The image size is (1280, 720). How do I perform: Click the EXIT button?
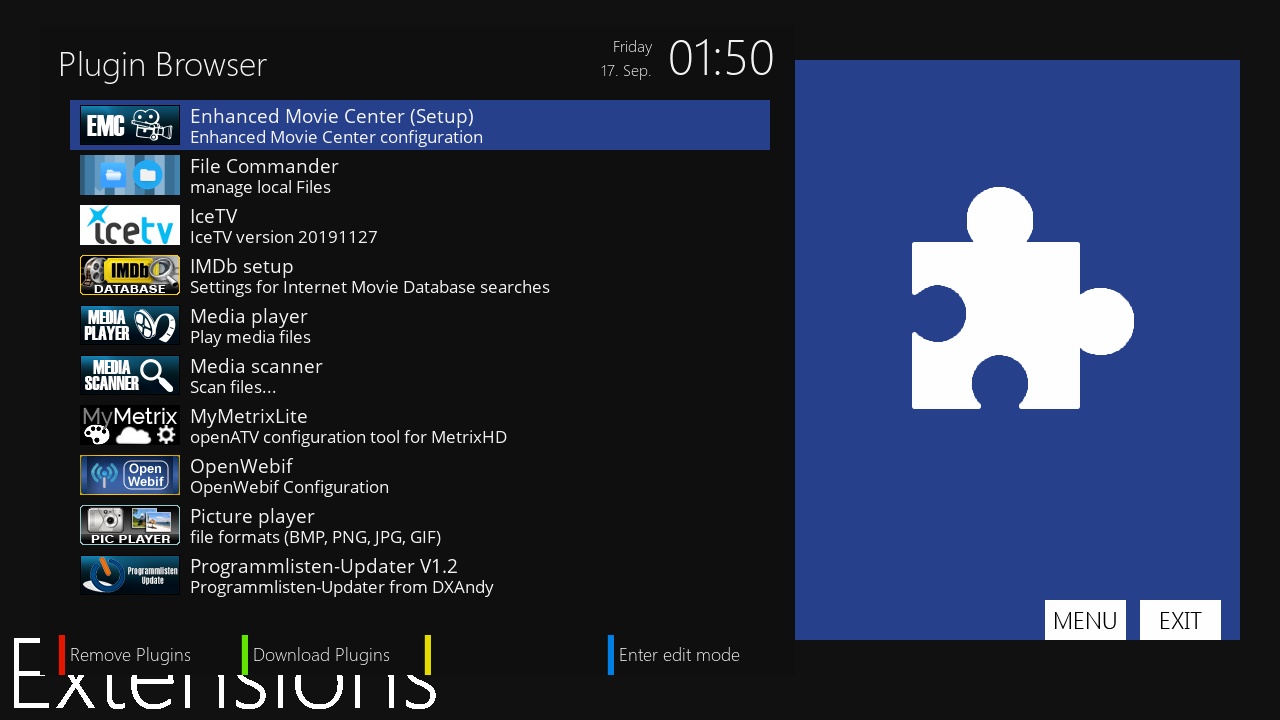1180,620
